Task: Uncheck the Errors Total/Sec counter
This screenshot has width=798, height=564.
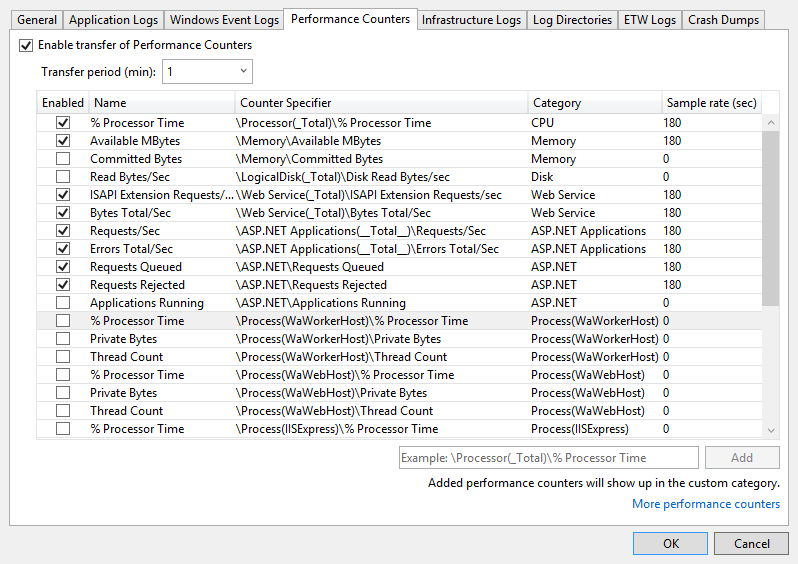Action: (x=63, y=248)
